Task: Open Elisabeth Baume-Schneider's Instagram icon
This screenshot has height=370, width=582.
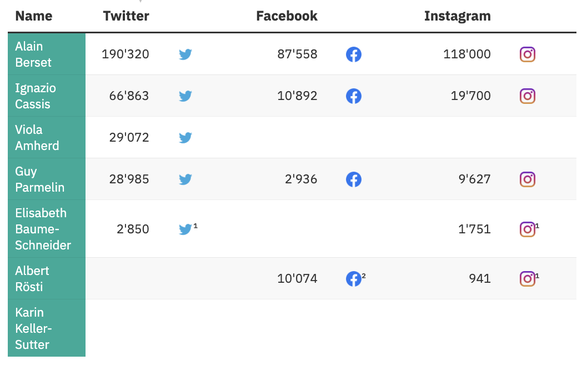Action: click(x=527, y=229)
